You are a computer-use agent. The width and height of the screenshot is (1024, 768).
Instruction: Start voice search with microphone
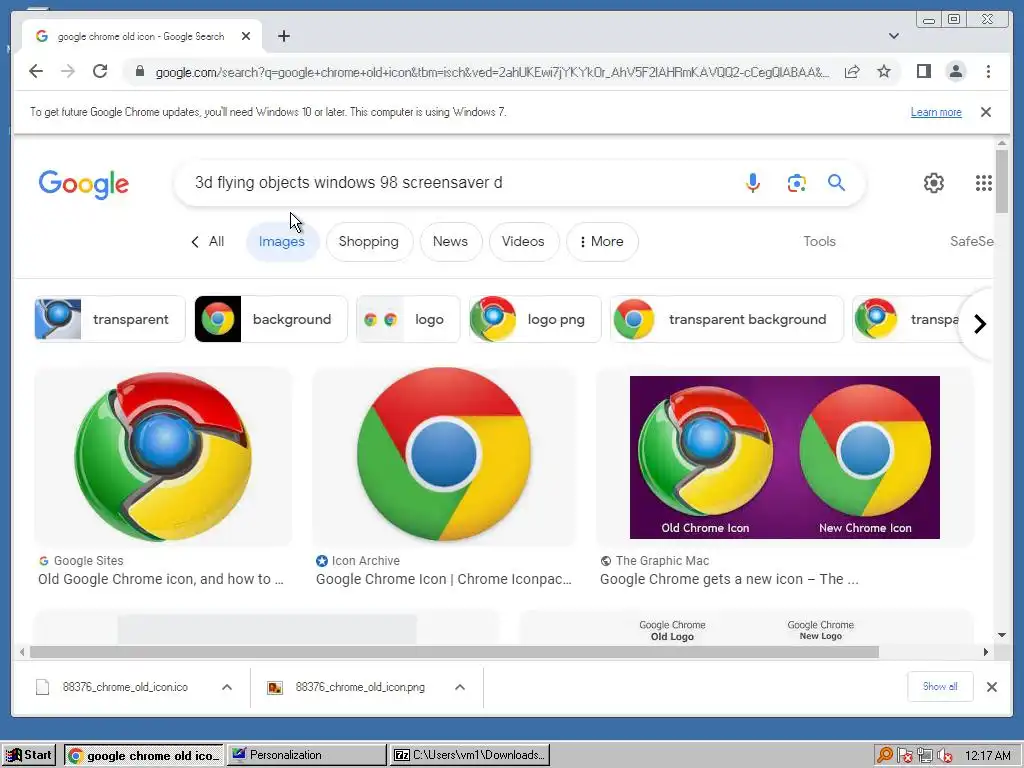753,183
